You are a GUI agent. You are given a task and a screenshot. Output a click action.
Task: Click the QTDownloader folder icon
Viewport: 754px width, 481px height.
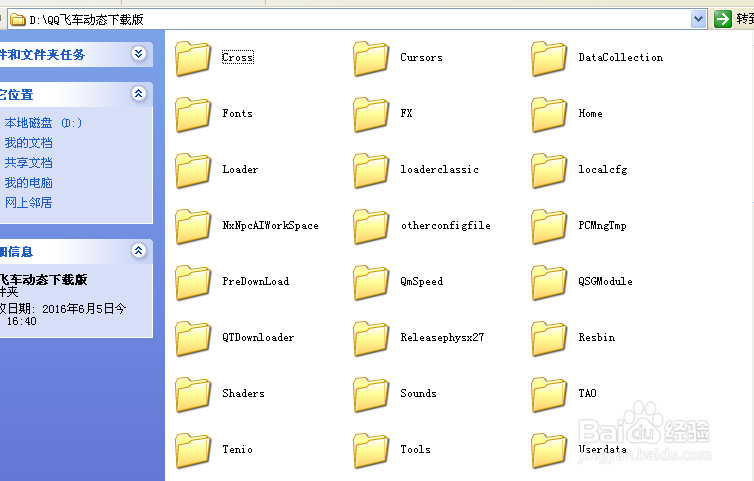pos(193,339)
